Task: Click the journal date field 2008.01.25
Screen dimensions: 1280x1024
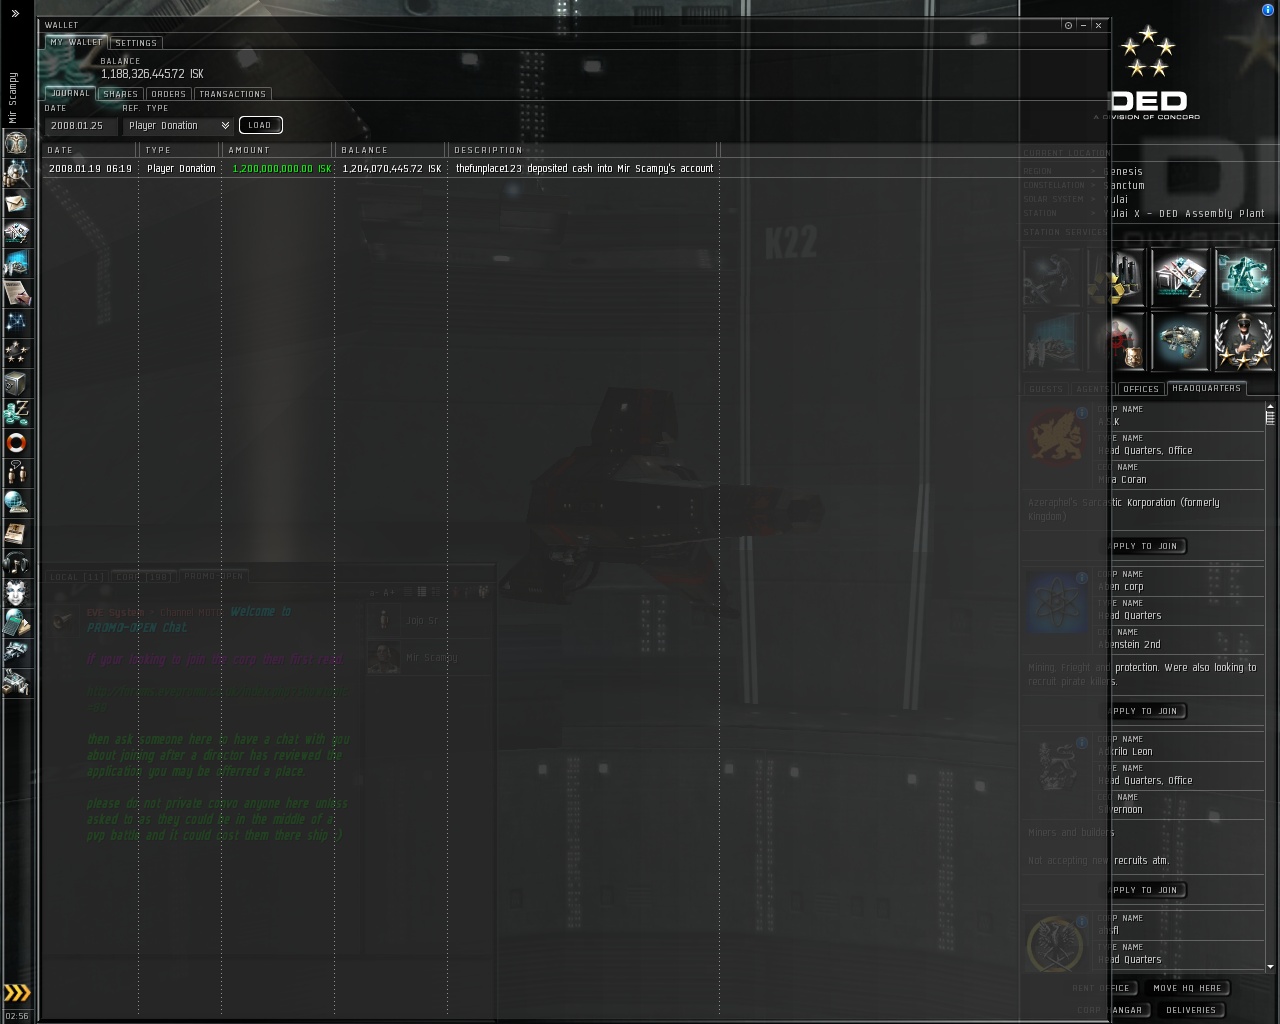Action: 80,126
